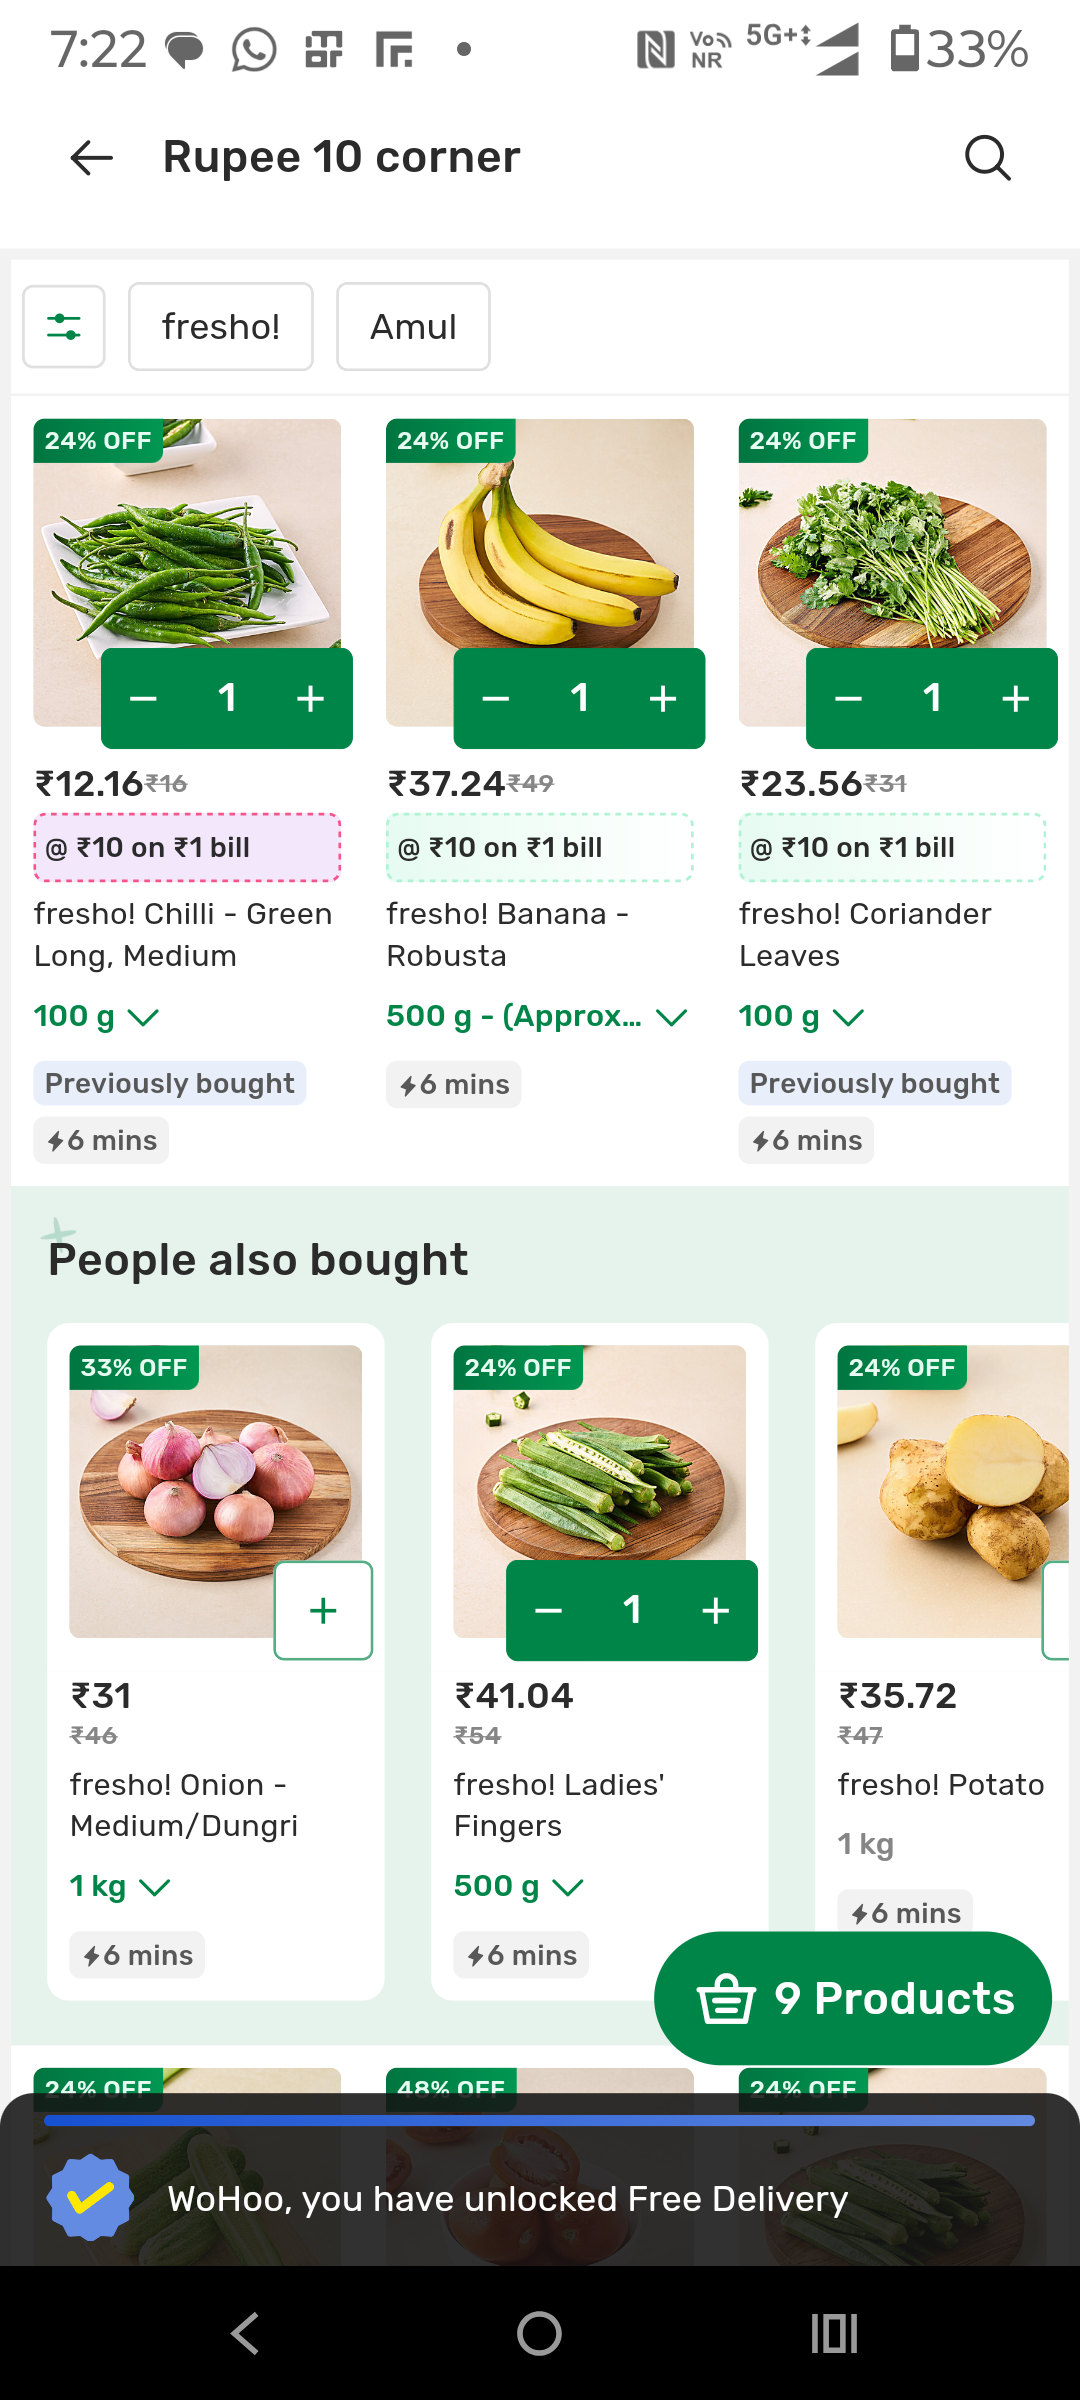Toggle the fresho! brand filter chip
Image resolution: width=1080 pixels, height=2400 pixels.
(x=221, y=327)
